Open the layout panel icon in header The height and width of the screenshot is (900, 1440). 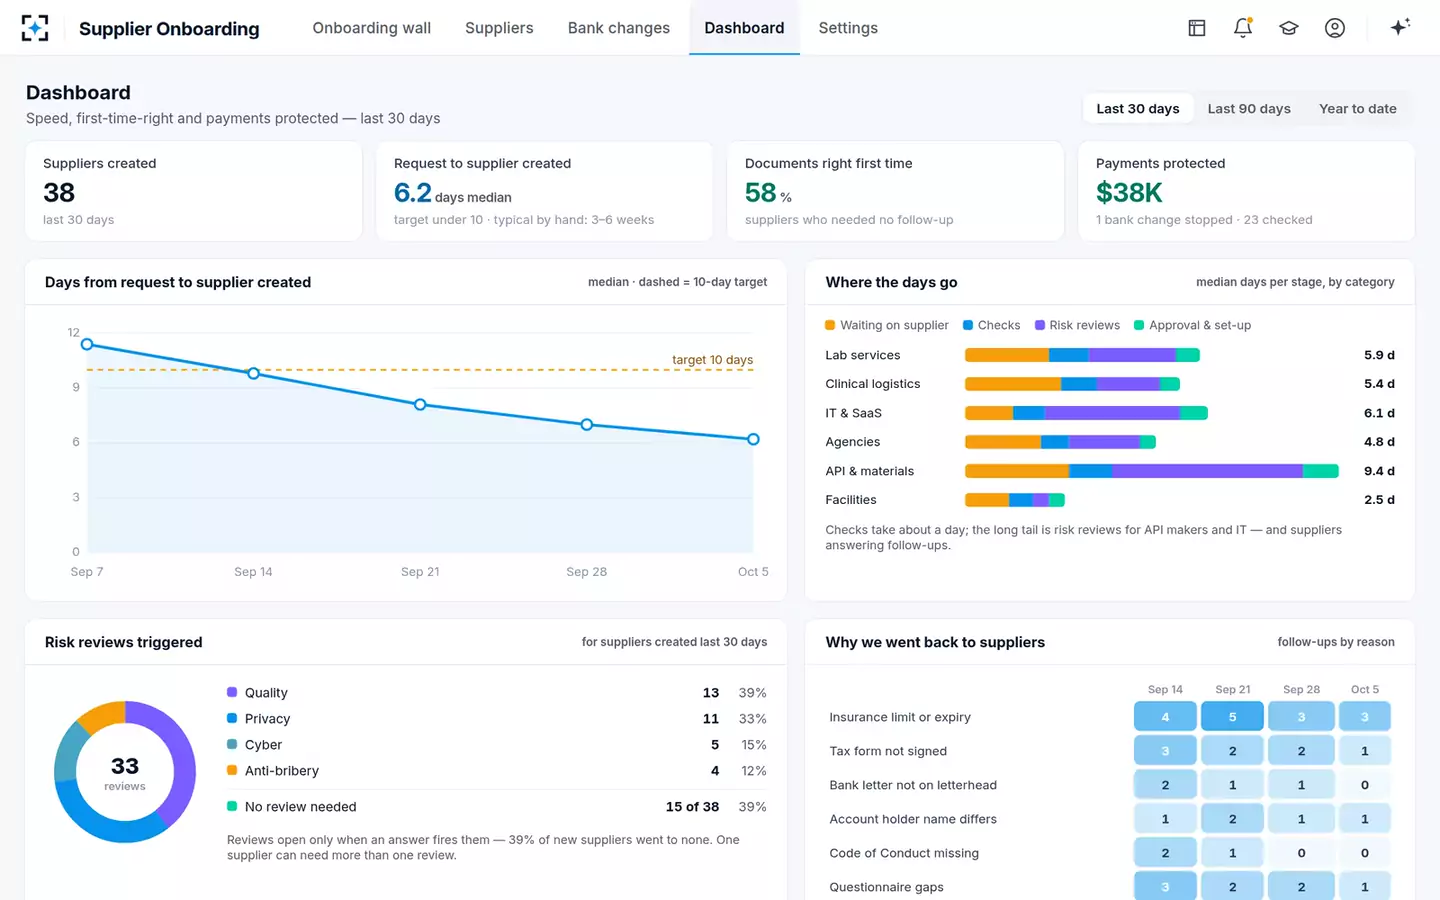(1196, 28)
